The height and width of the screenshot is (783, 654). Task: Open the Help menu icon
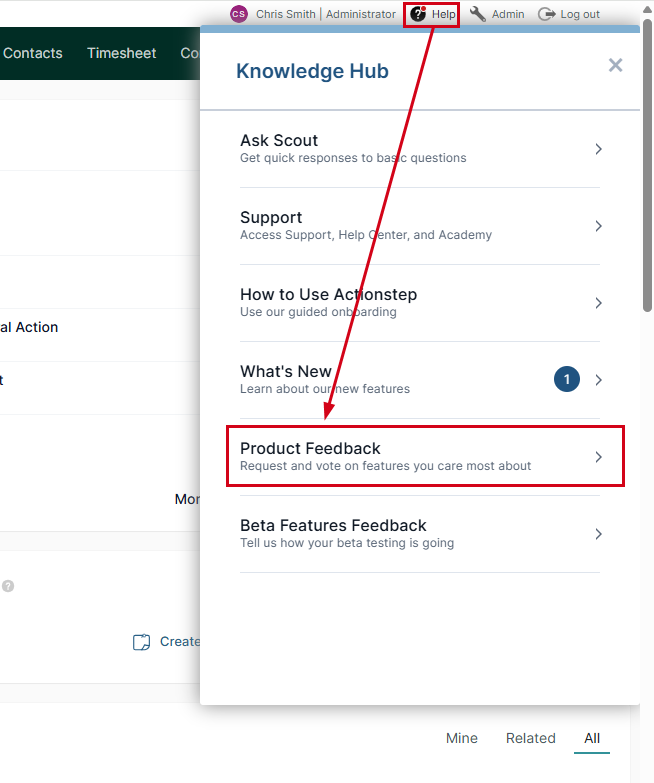tap(418, 14)
